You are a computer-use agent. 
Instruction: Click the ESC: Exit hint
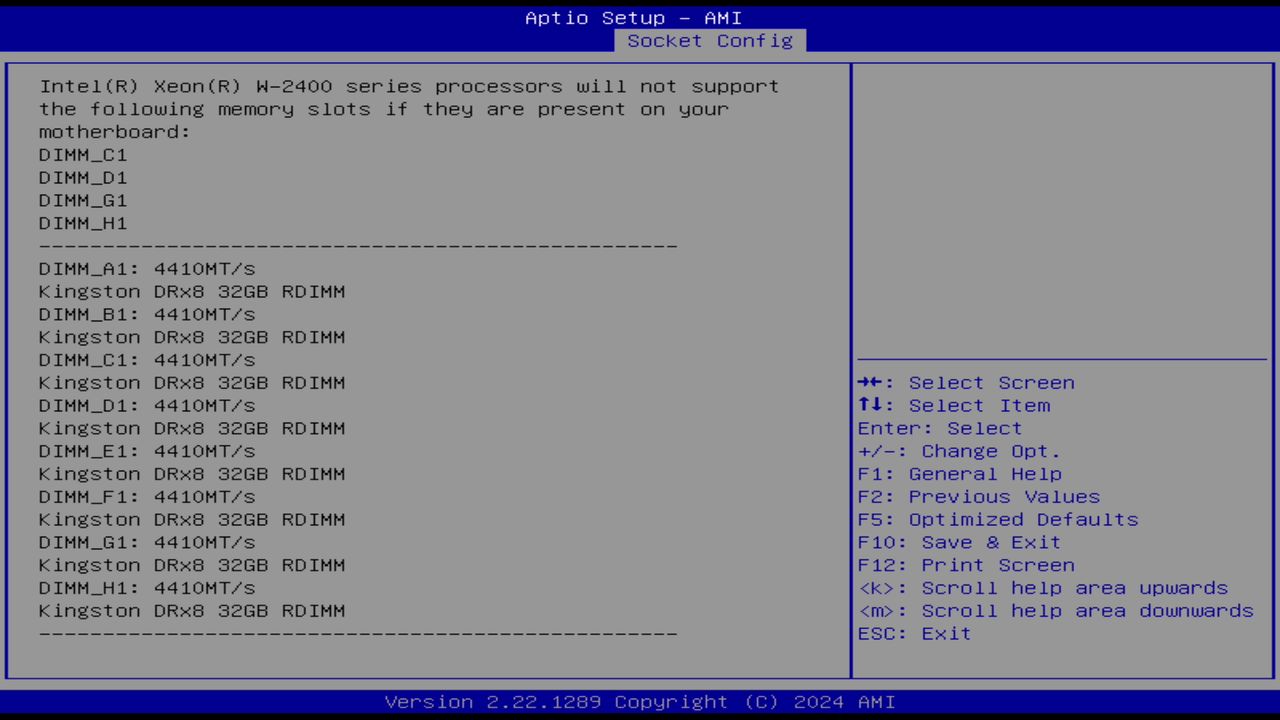pos(914,634)
